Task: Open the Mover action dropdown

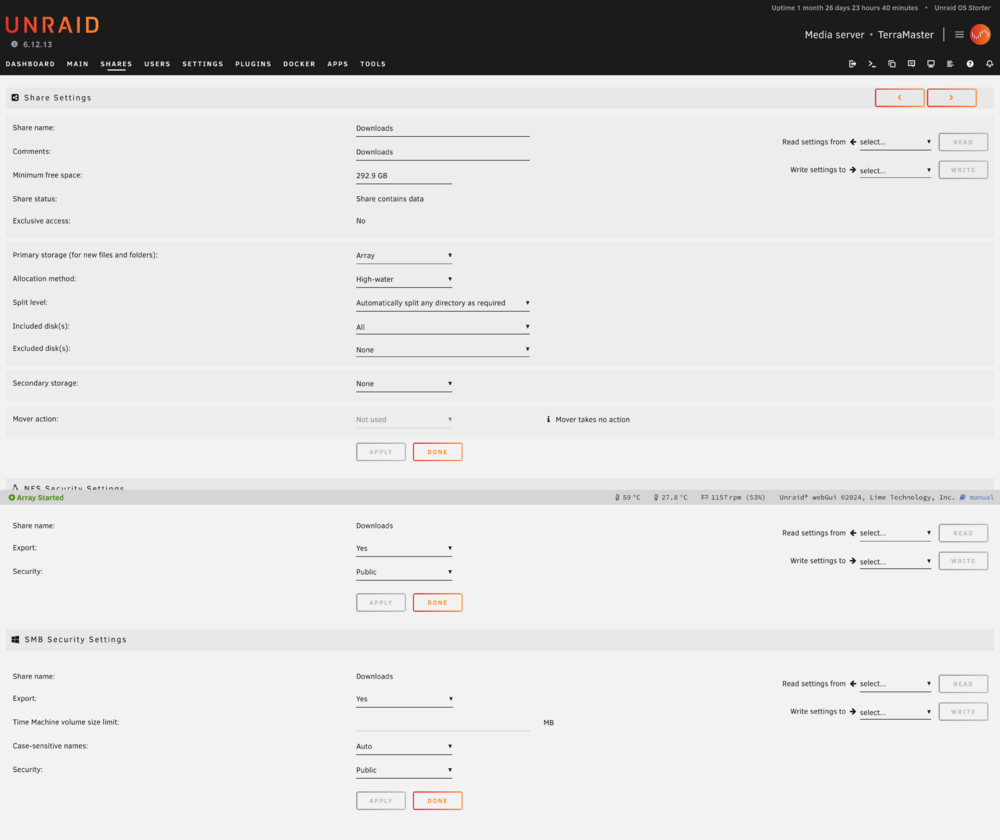Action: [x=404, y=420]
